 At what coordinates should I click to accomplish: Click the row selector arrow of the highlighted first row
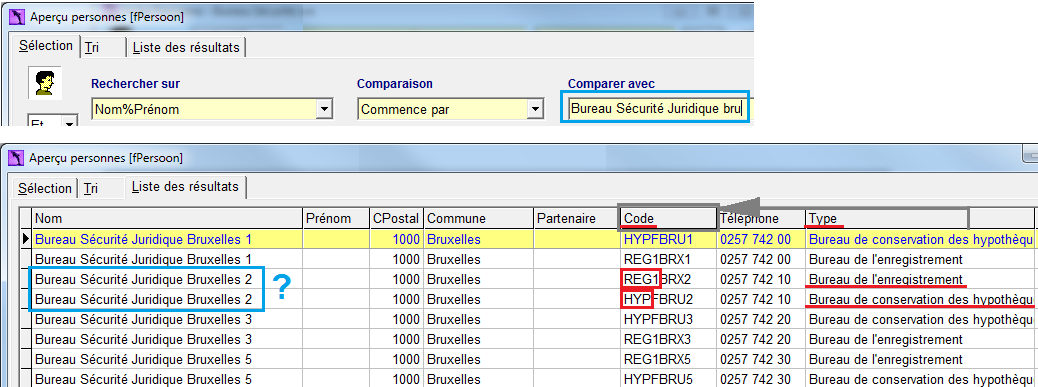(25, 239)
